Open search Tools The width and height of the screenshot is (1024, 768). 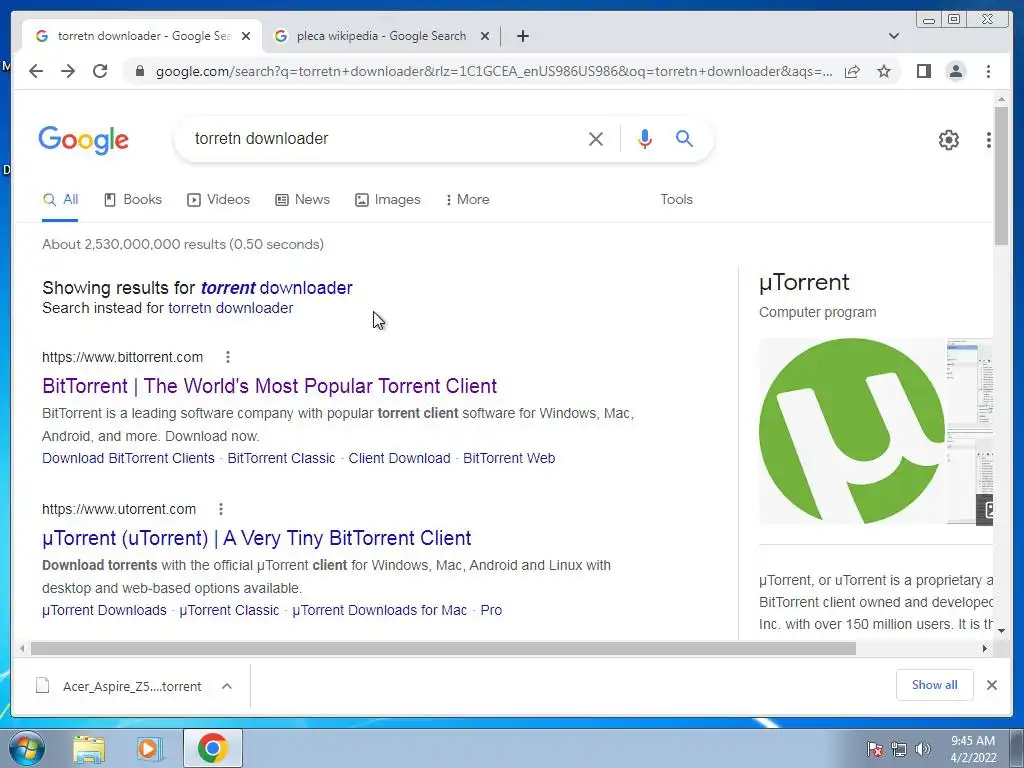coord(676,200)
